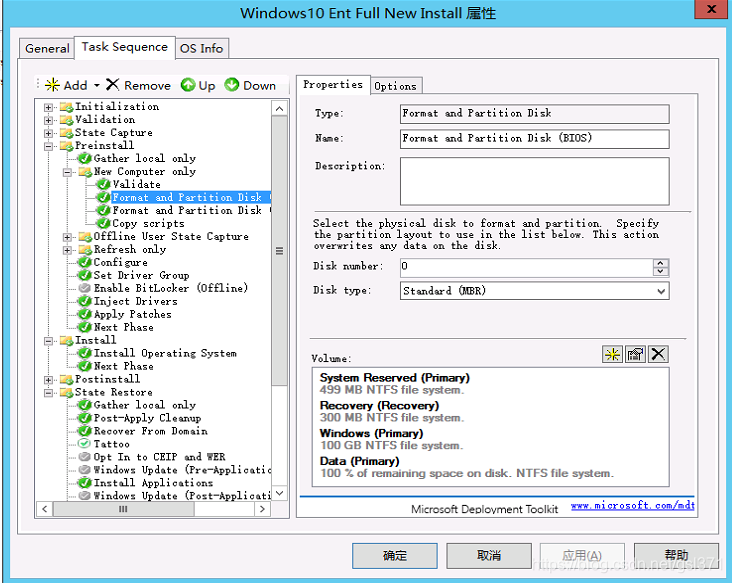Select Enable BitLocker (Offline) step

(x=170, y=288)
